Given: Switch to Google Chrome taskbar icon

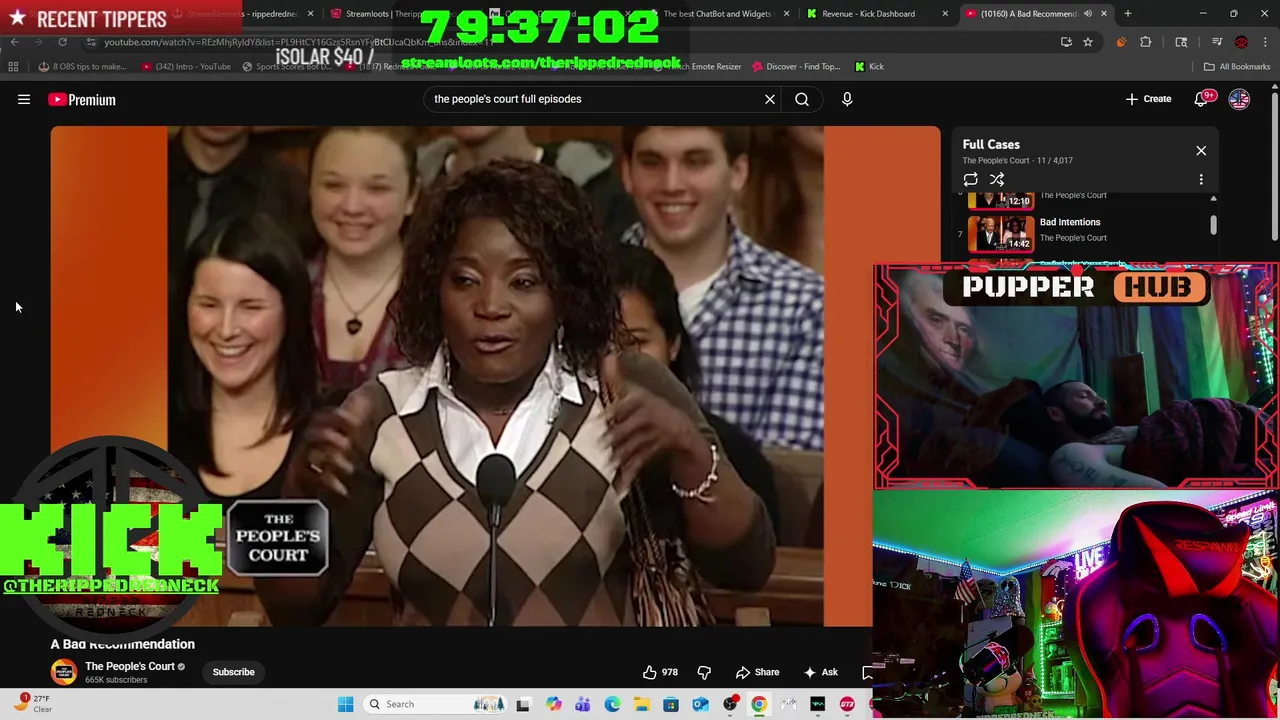Looking at the screenshot, I should 759,704.
